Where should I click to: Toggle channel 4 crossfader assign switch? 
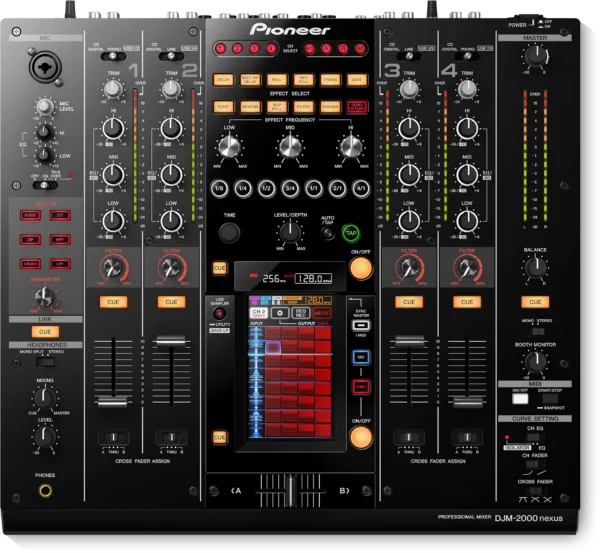[467, 437]
